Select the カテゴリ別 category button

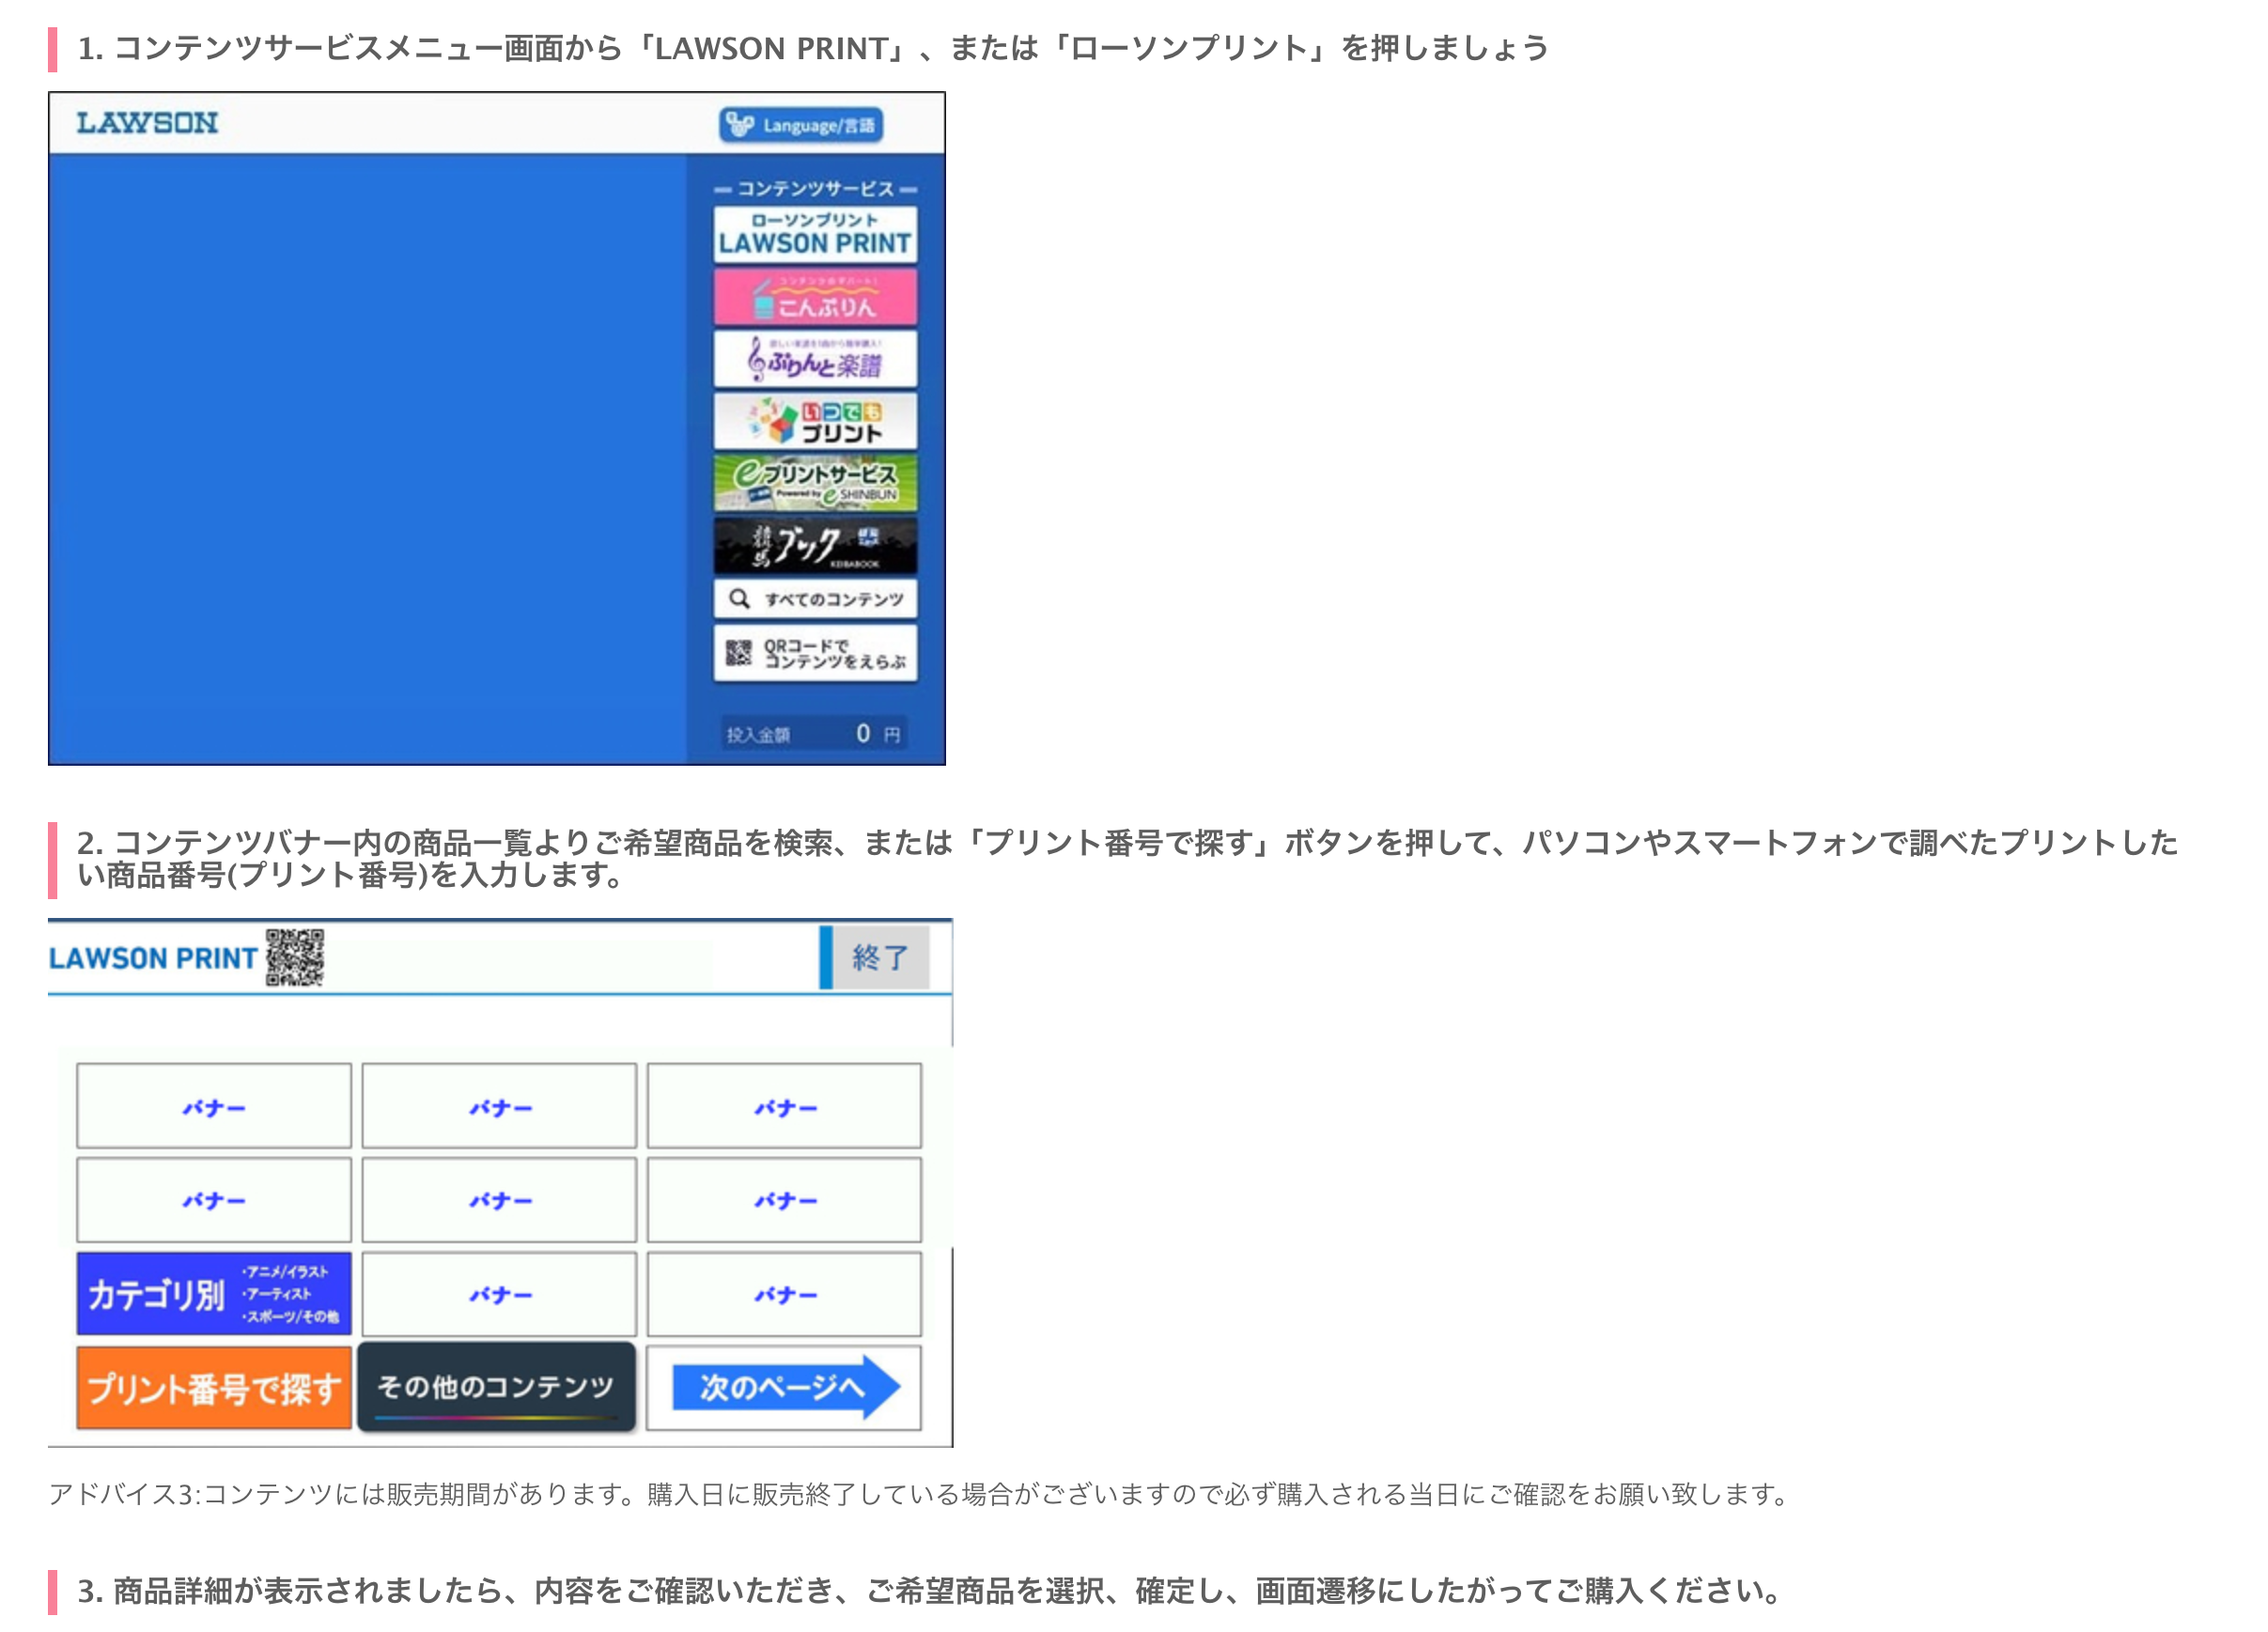[214, 1294]
